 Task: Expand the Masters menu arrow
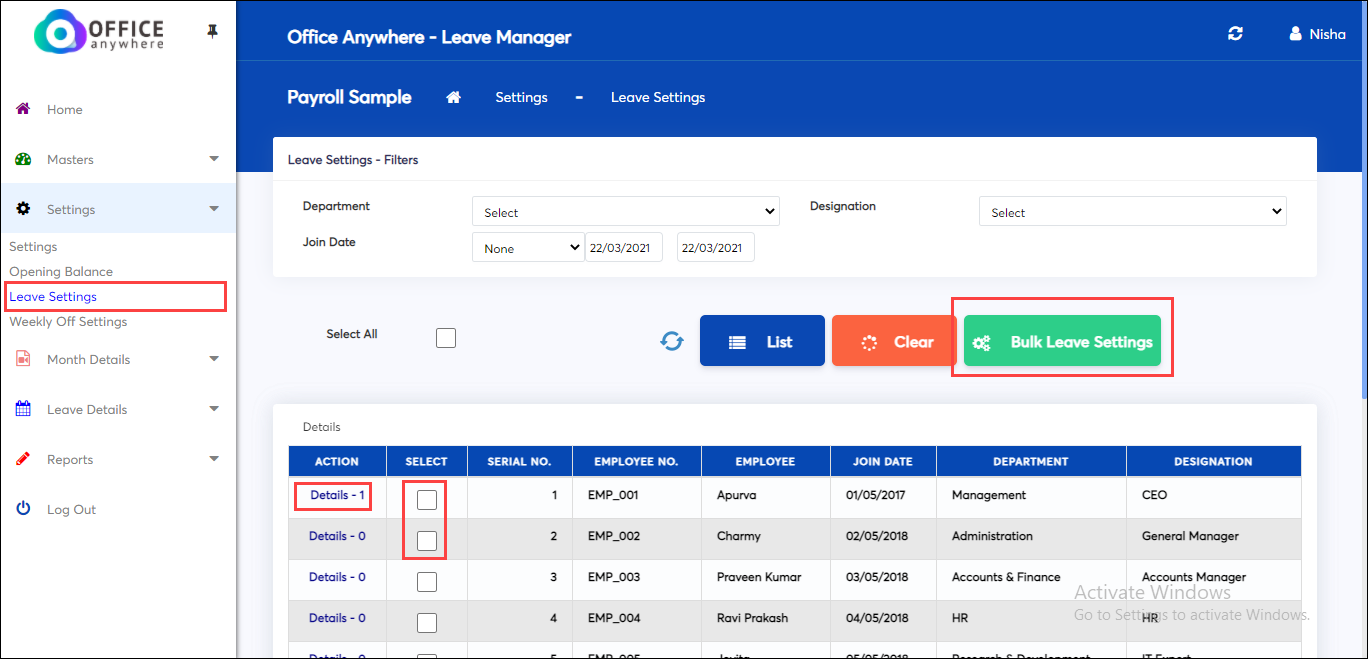click(x=214, y=159)
